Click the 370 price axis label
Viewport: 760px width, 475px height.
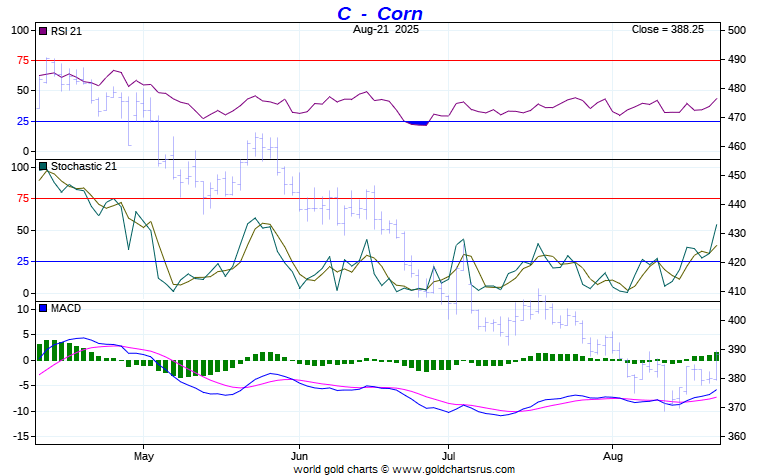tap(736, 407)
